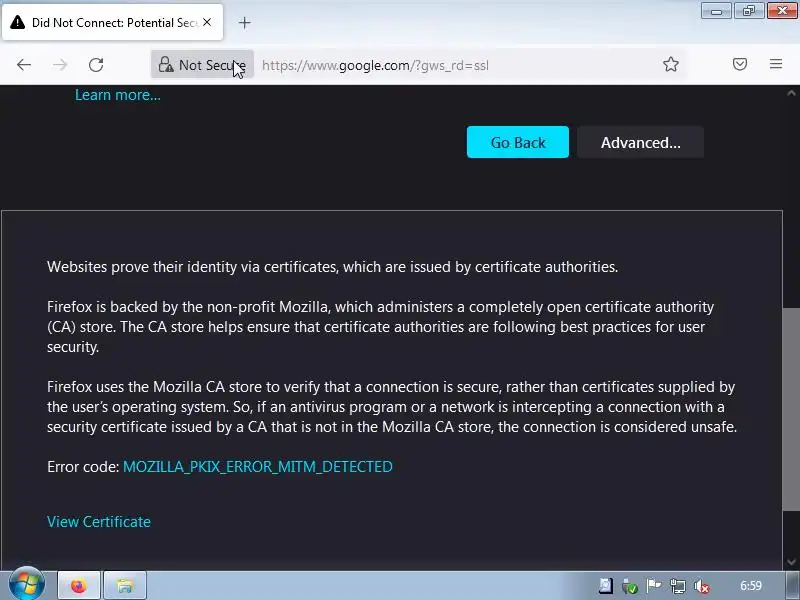The width and height of the screenshot is (800, 600).
Task: Close the Did Not Connect tab
Action: click(x=207, y=22)
